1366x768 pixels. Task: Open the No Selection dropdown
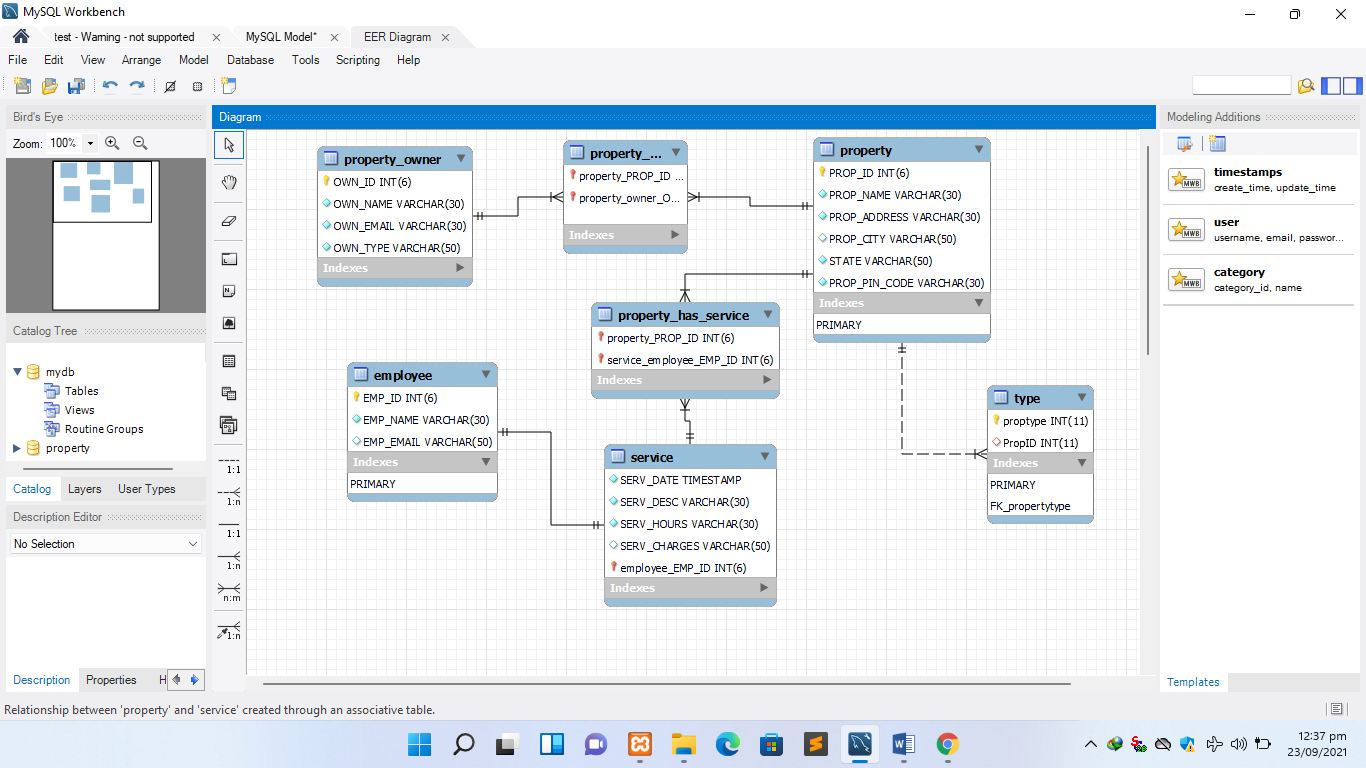(104, 544)
